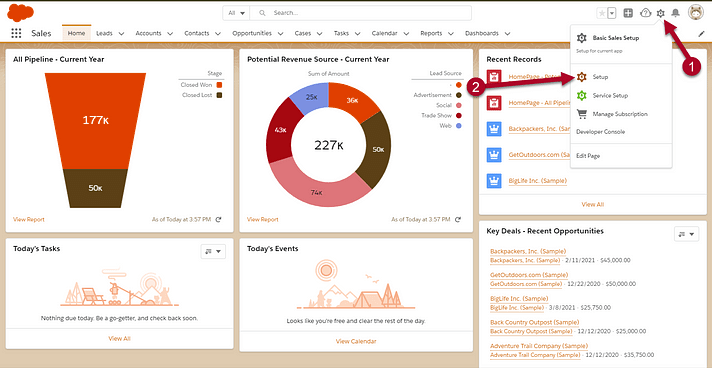Open the Opportunities tab
Screen dimensions: 712x368
[252, 33]
